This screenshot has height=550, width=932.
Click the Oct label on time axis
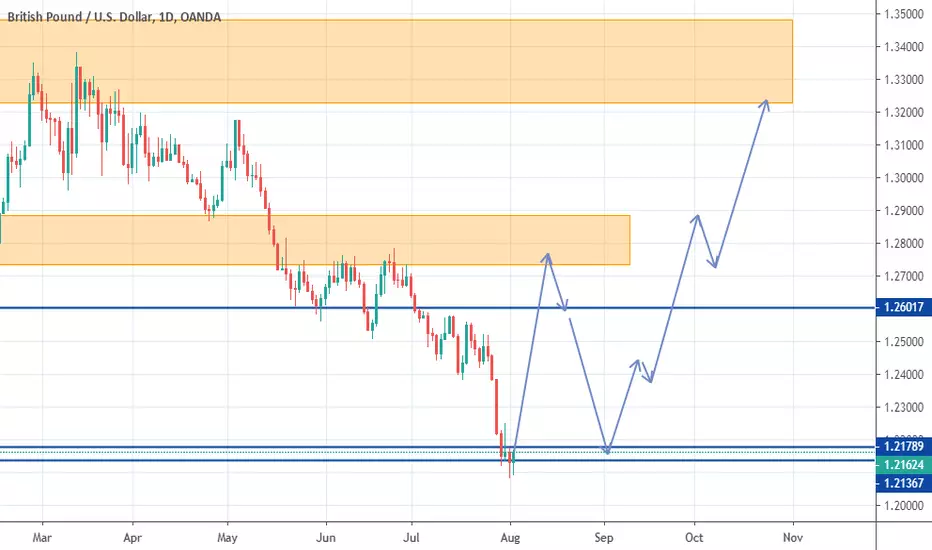694,538
